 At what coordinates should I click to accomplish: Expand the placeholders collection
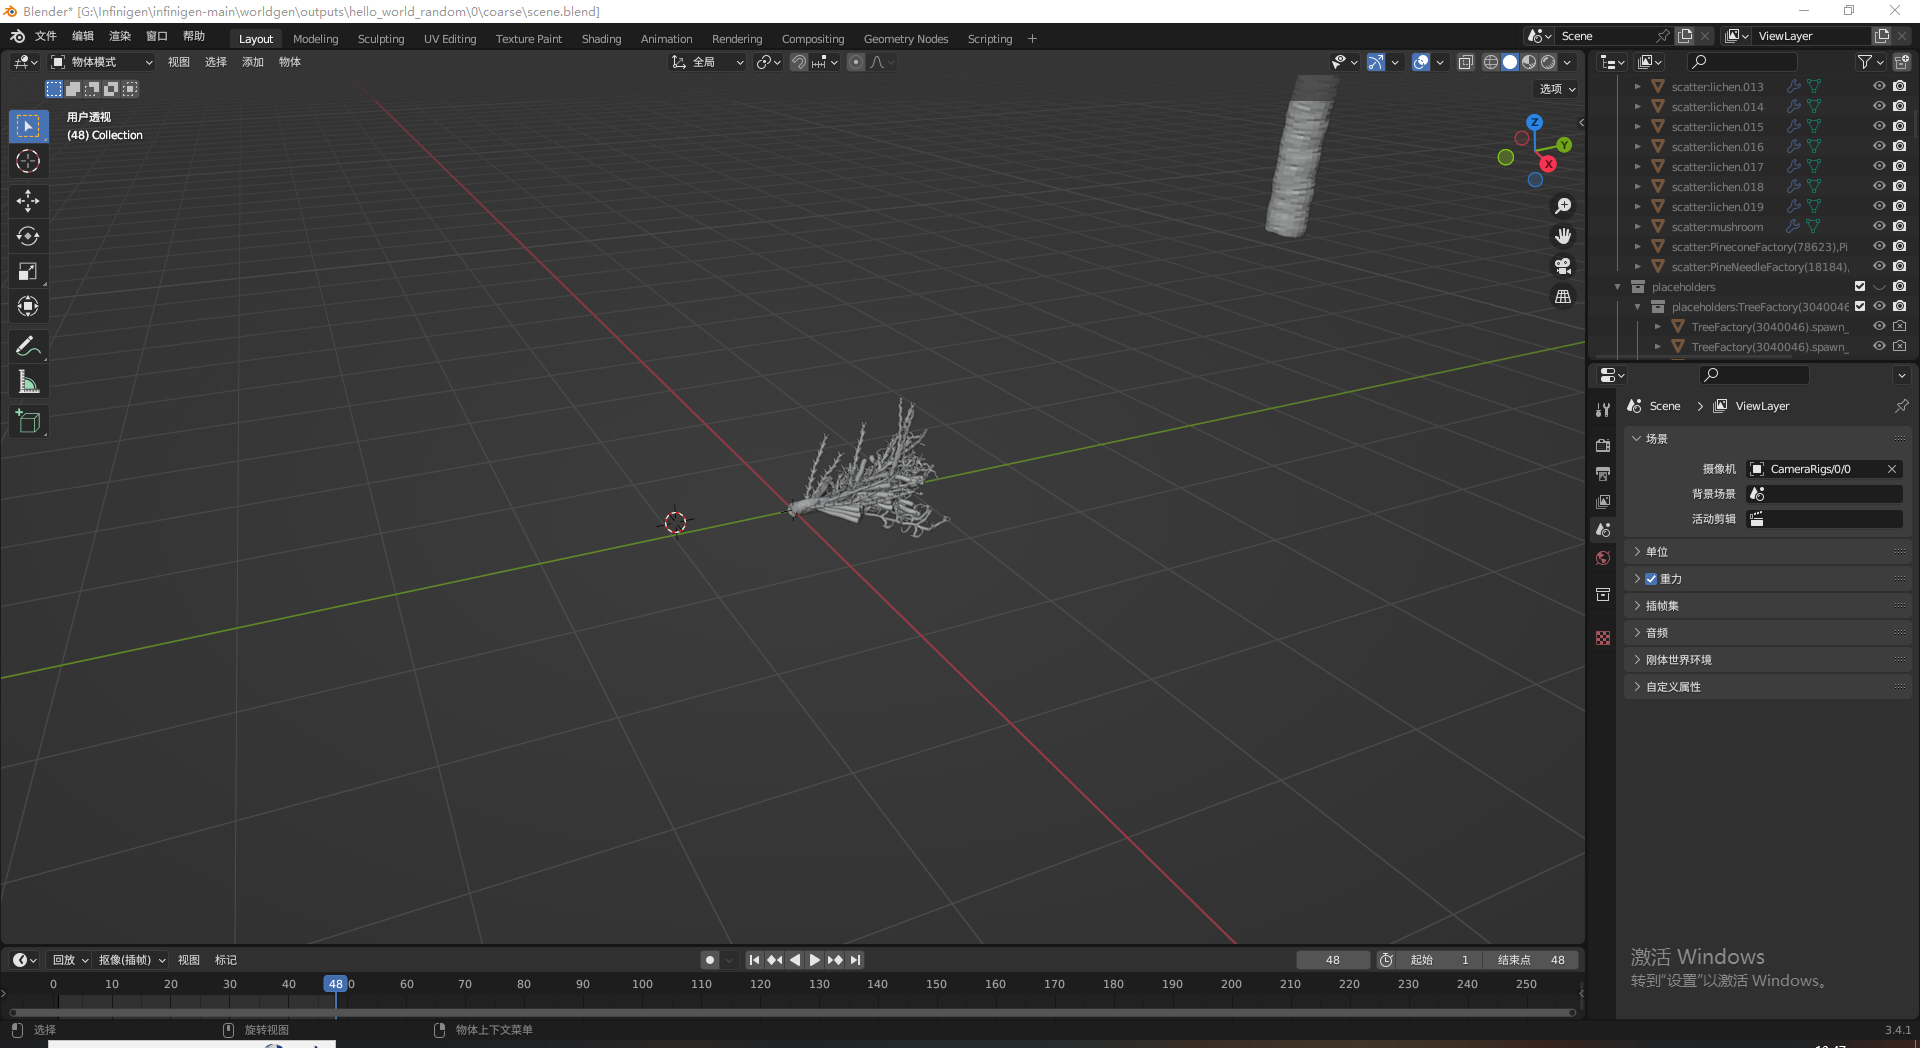(1618, 287)
